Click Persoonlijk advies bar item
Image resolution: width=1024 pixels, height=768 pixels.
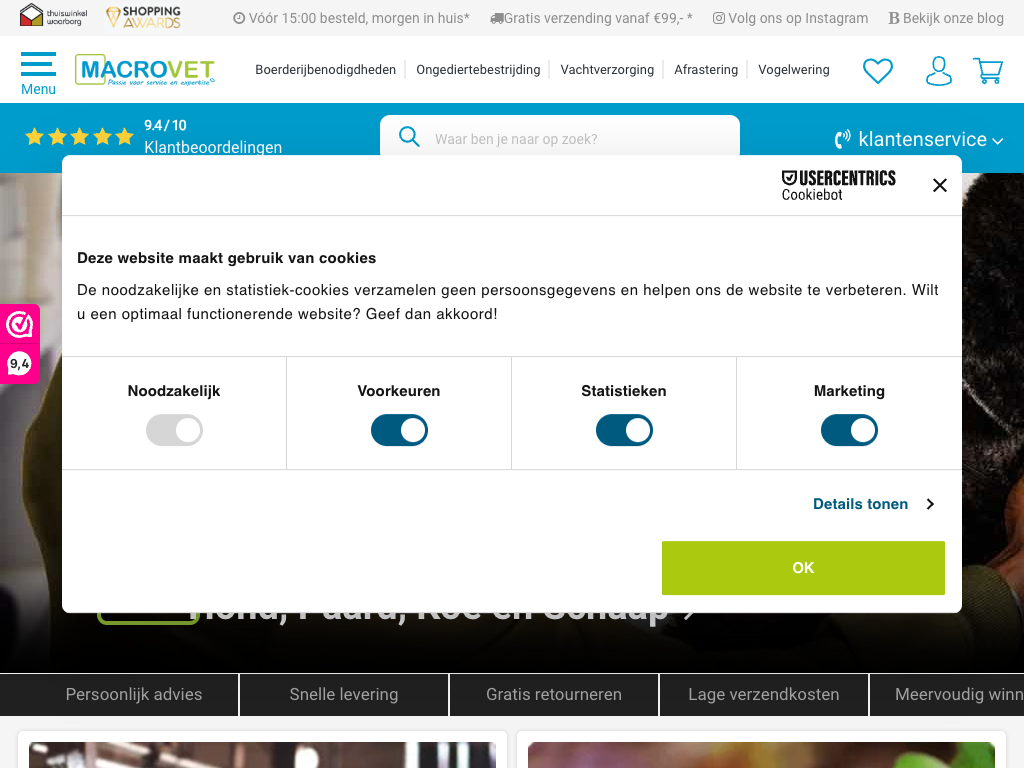133,694
